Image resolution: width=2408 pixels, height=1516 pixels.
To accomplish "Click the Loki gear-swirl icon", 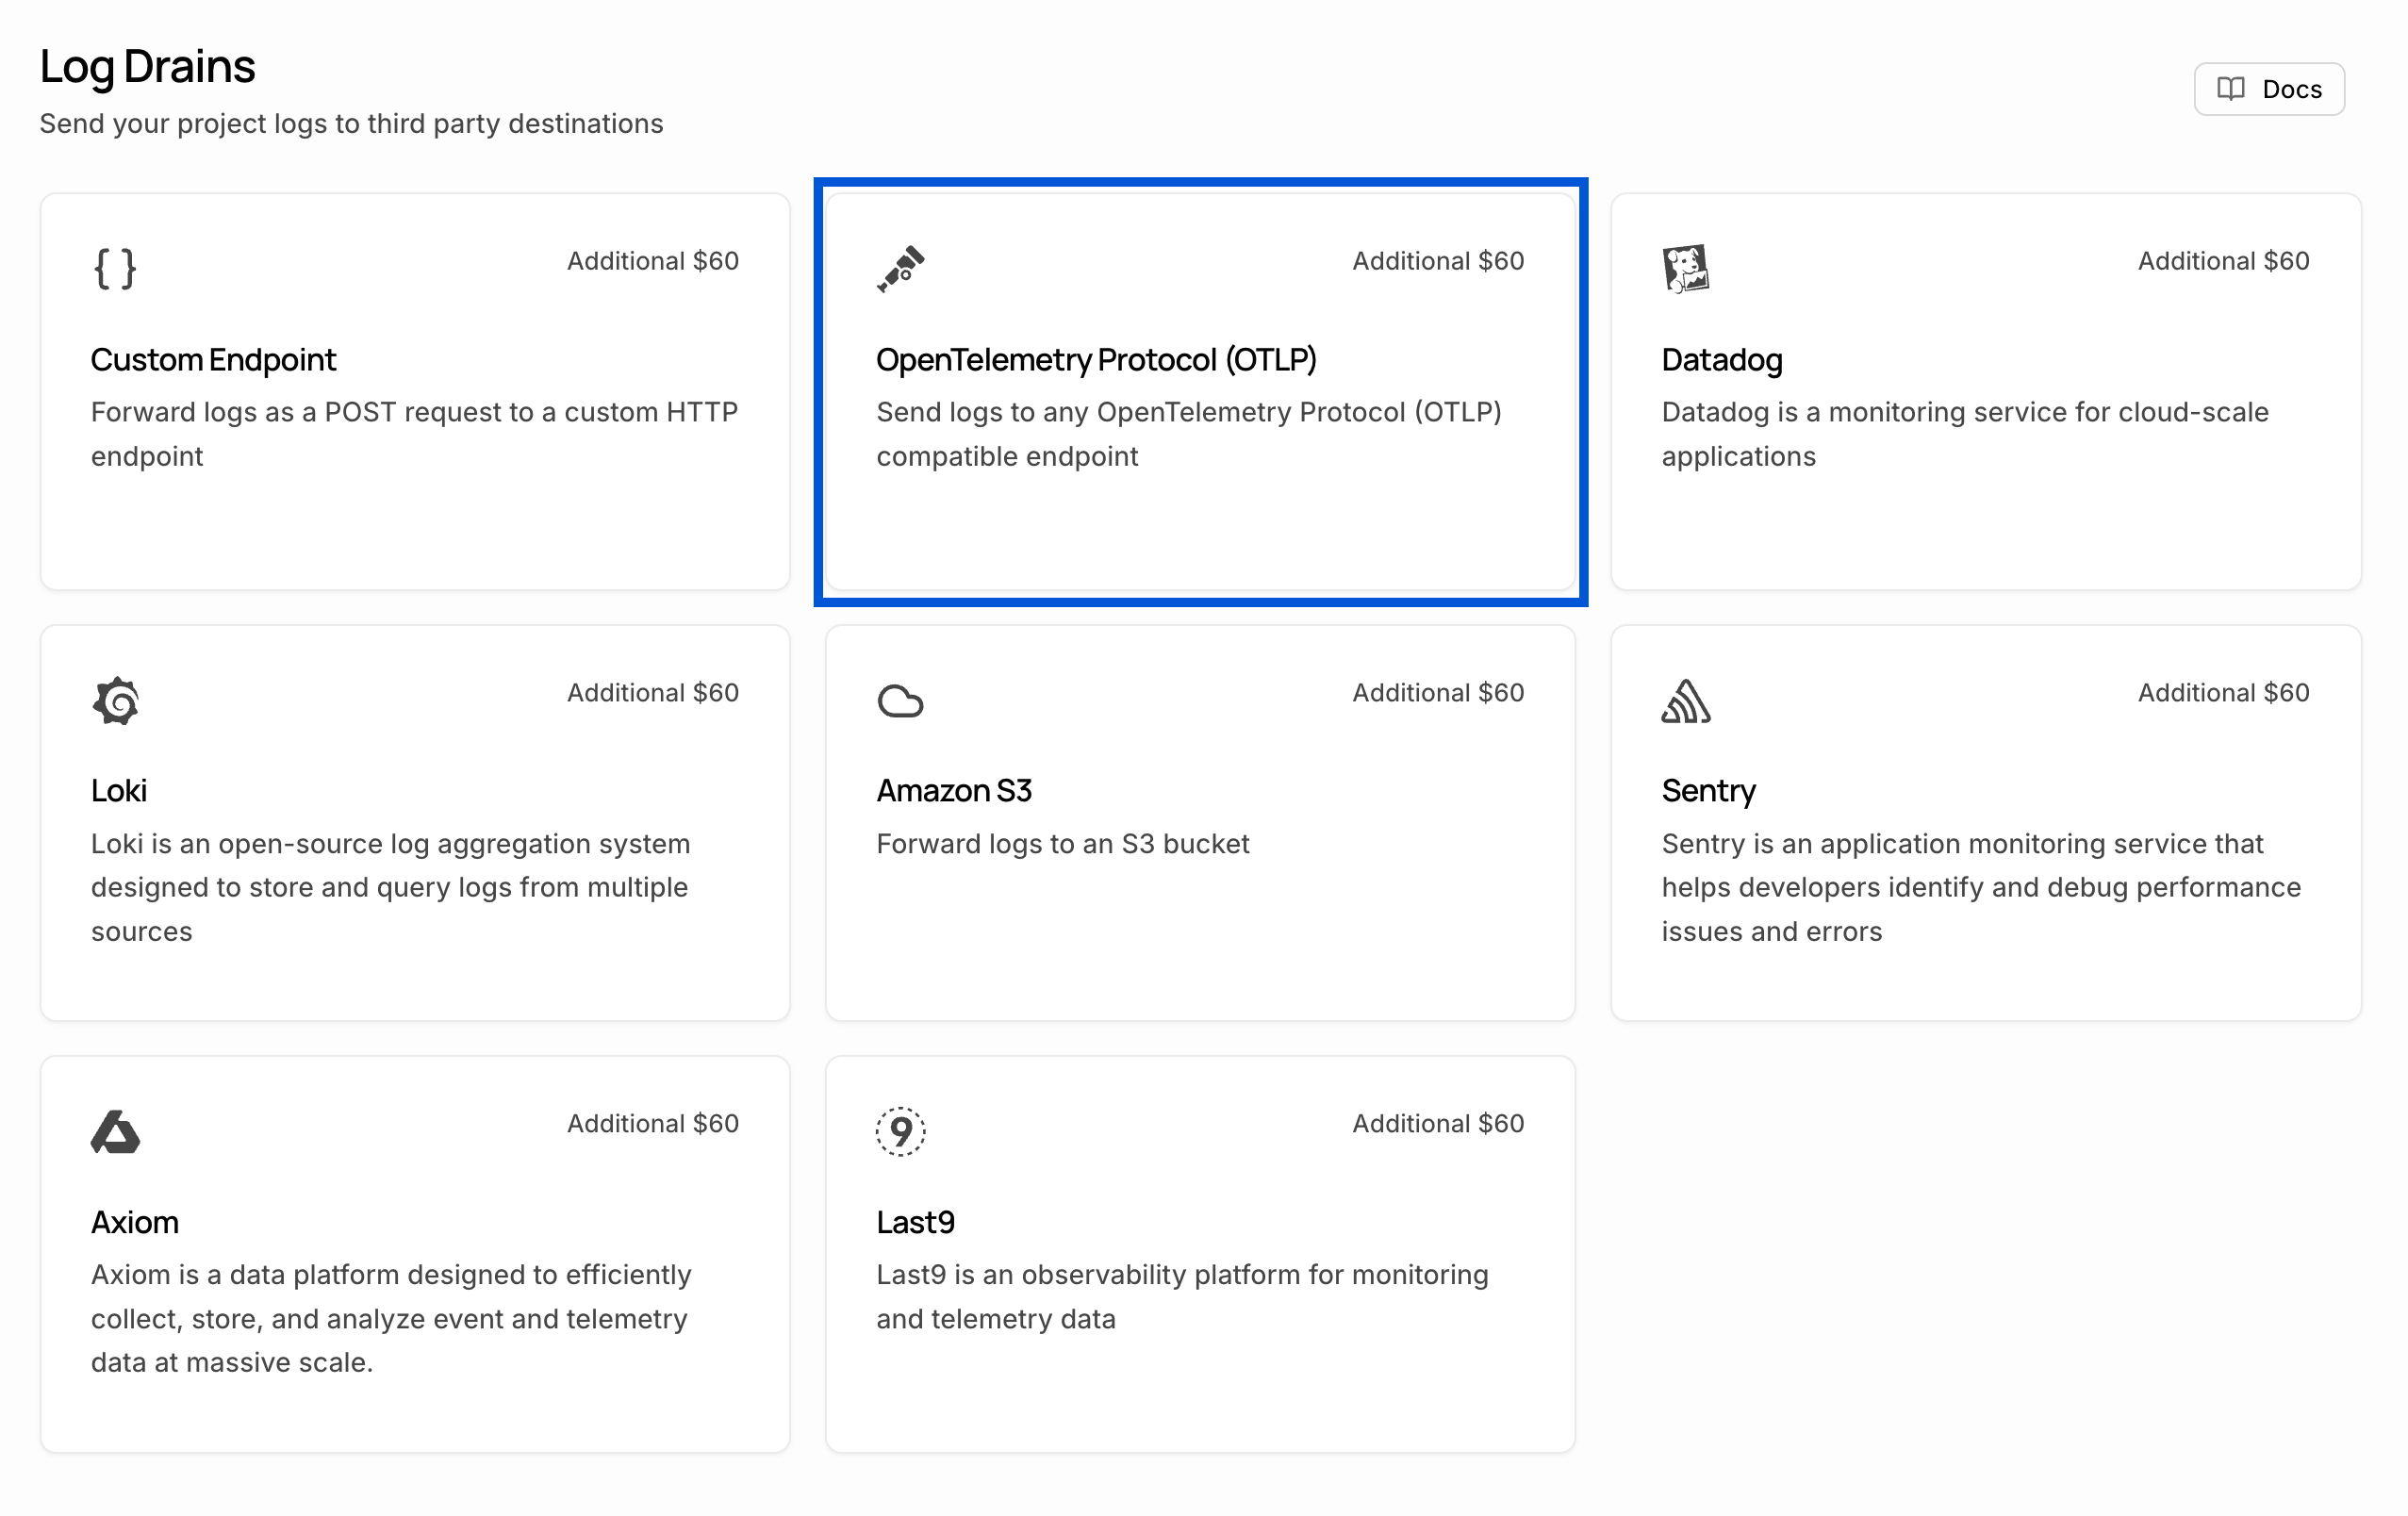I will [115, 701].
